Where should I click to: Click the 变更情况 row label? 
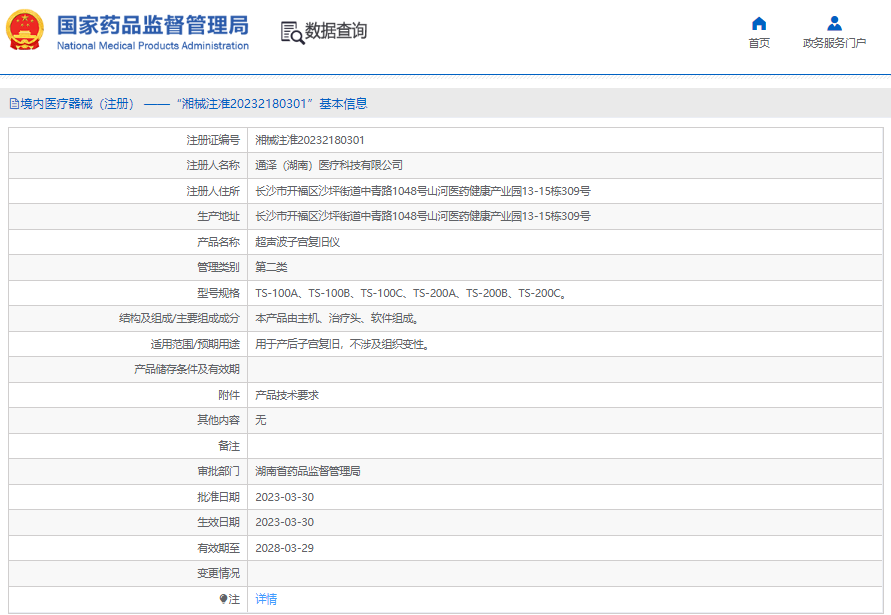(x=218, y=573)
